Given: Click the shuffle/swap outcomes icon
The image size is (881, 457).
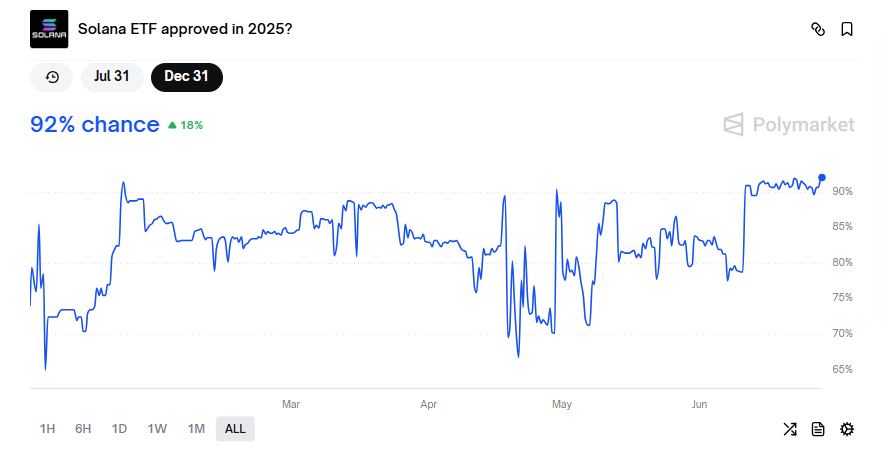Looking at the screenshot, I should [790, 429].
